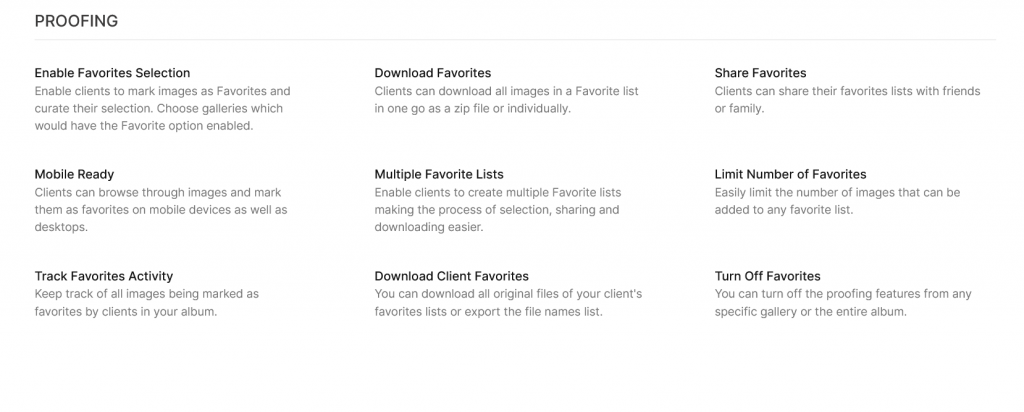This screenshot has width=1024, height=412.
Task: Open the Share Favorites feature title
Action: click(760, 72)
